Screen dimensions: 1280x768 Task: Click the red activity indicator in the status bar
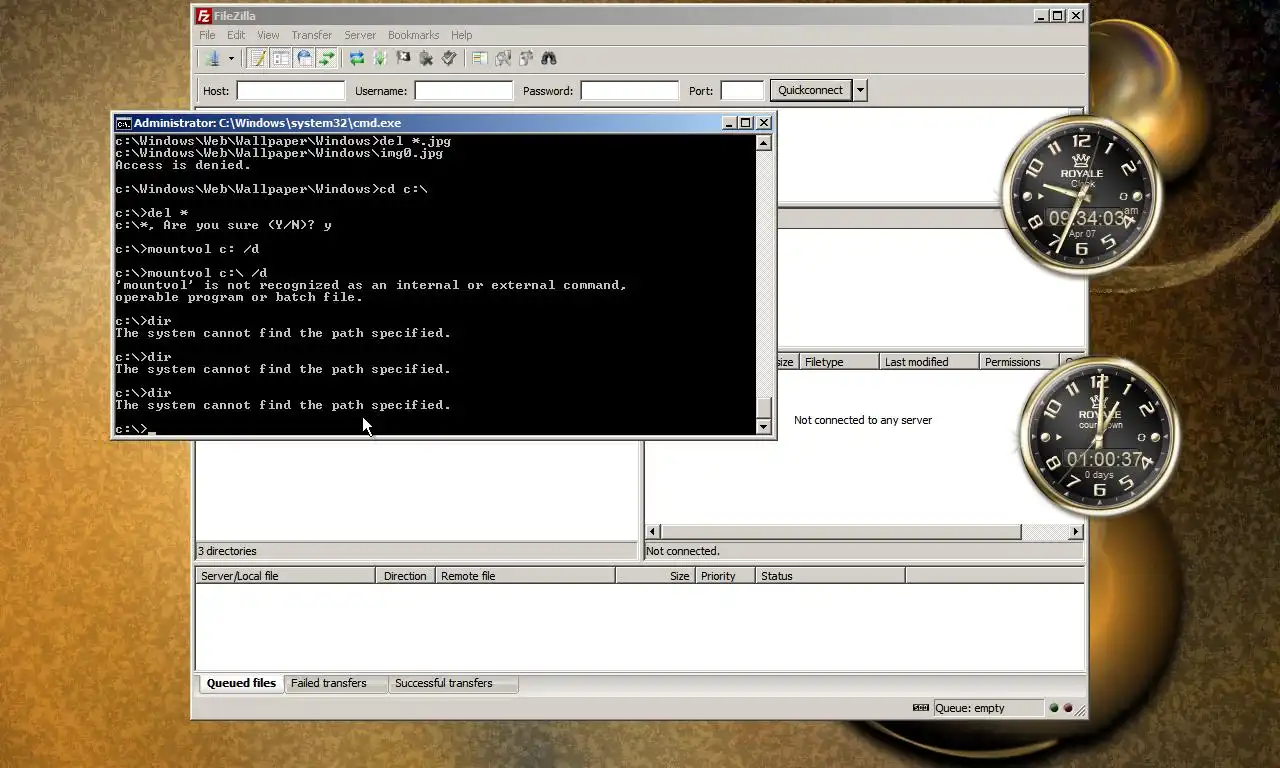(1067, 708)
